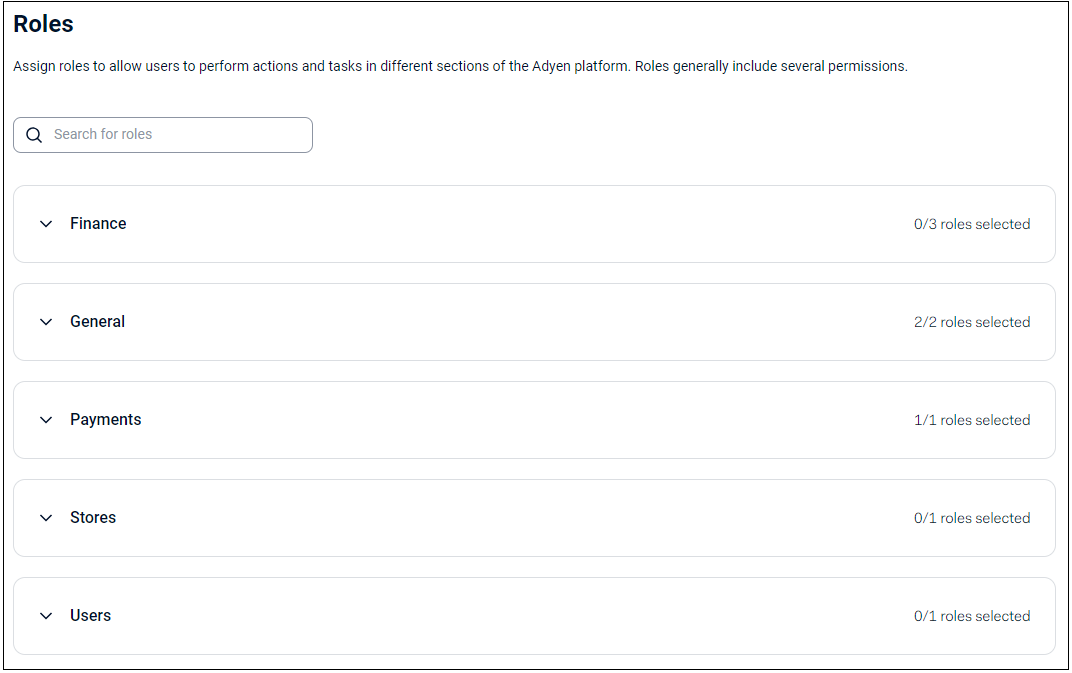Open the Stores roles section title

click(93, 518)
